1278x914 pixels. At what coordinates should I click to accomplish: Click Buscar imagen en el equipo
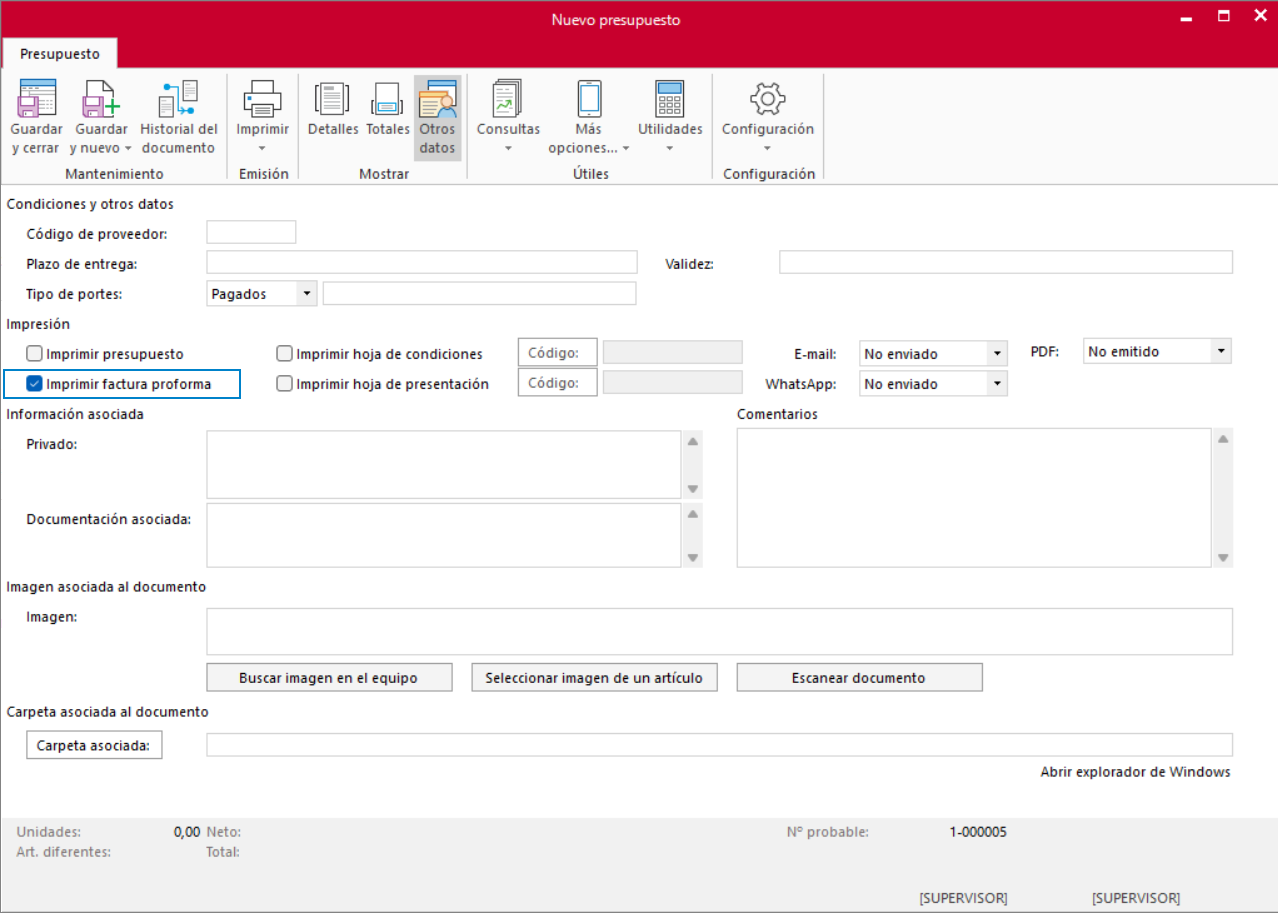329,677
